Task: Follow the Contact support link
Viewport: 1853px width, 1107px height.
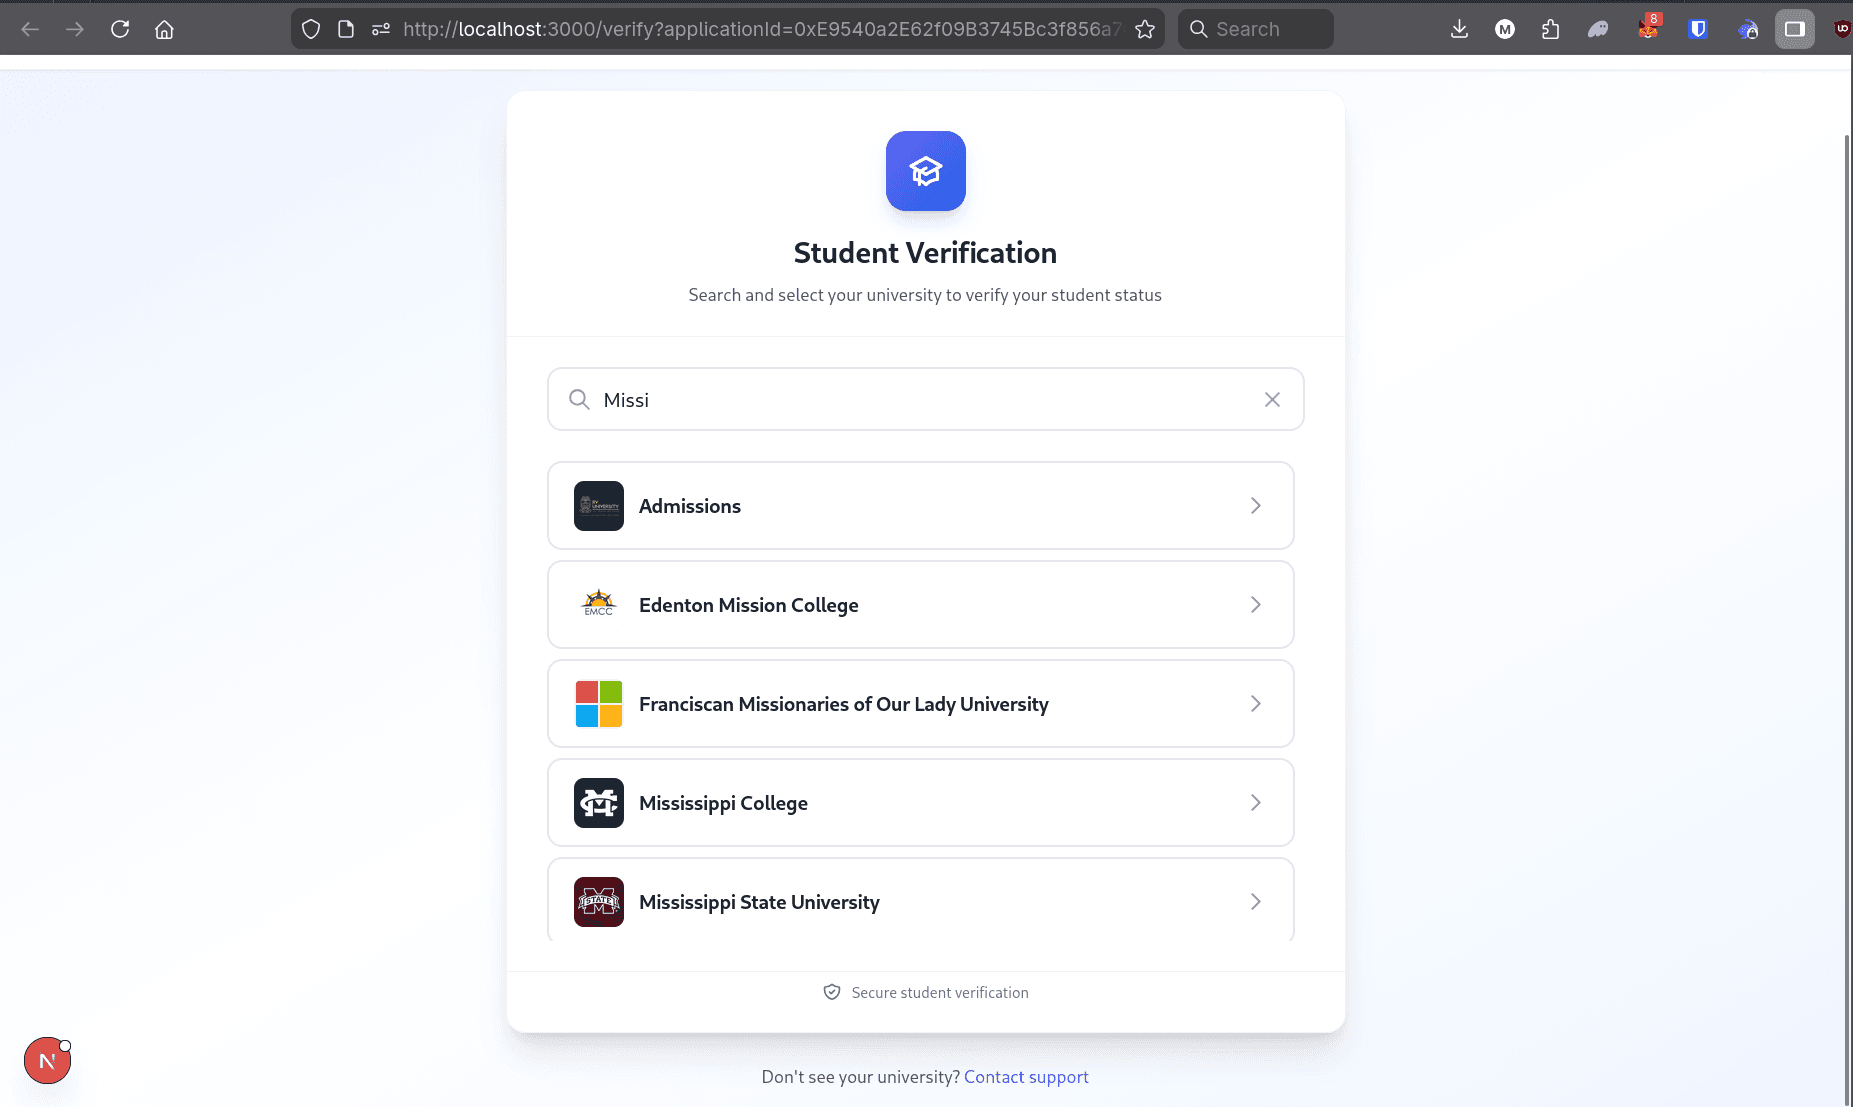Action: click(x=1026, y=1077)
